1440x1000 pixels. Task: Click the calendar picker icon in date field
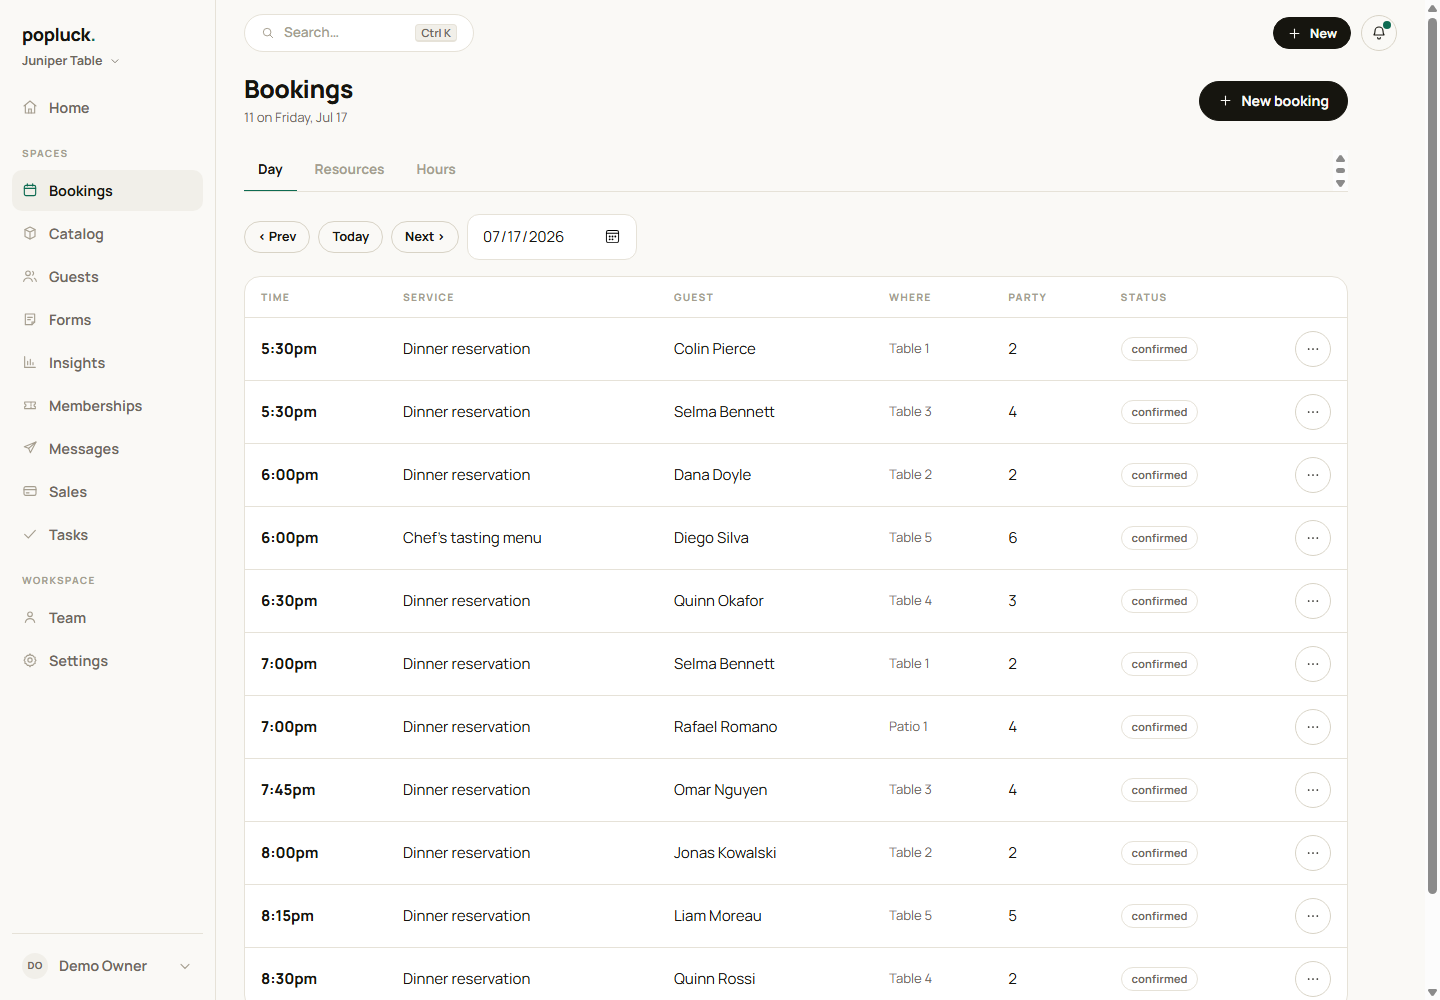[x=612, y=237]
